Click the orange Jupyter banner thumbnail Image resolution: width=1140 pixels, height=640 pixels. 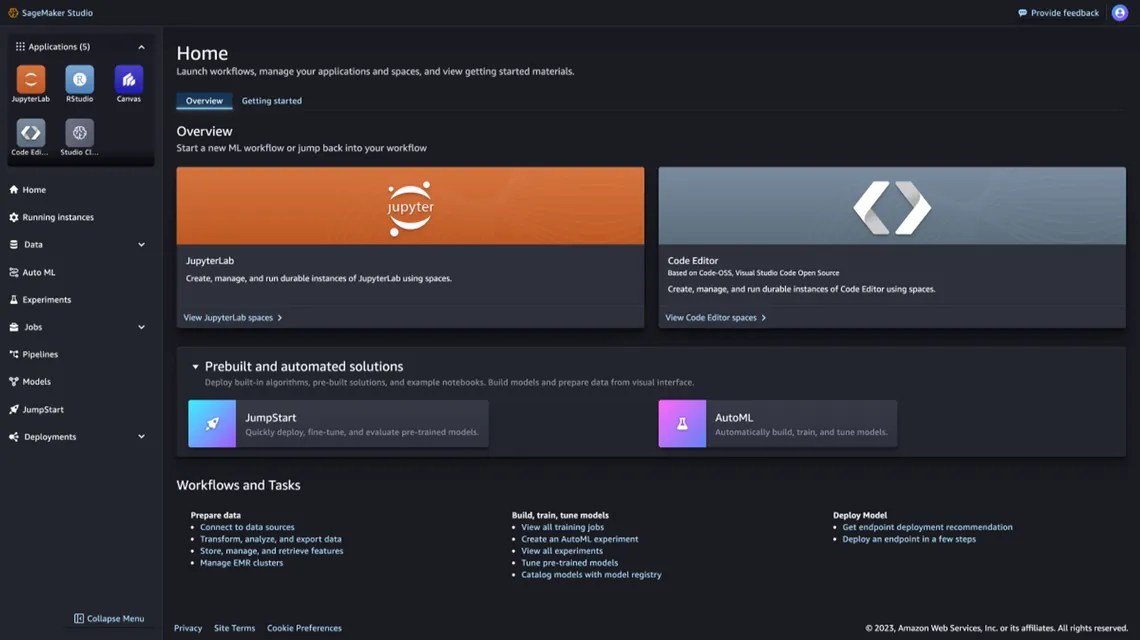coord(410,206)
